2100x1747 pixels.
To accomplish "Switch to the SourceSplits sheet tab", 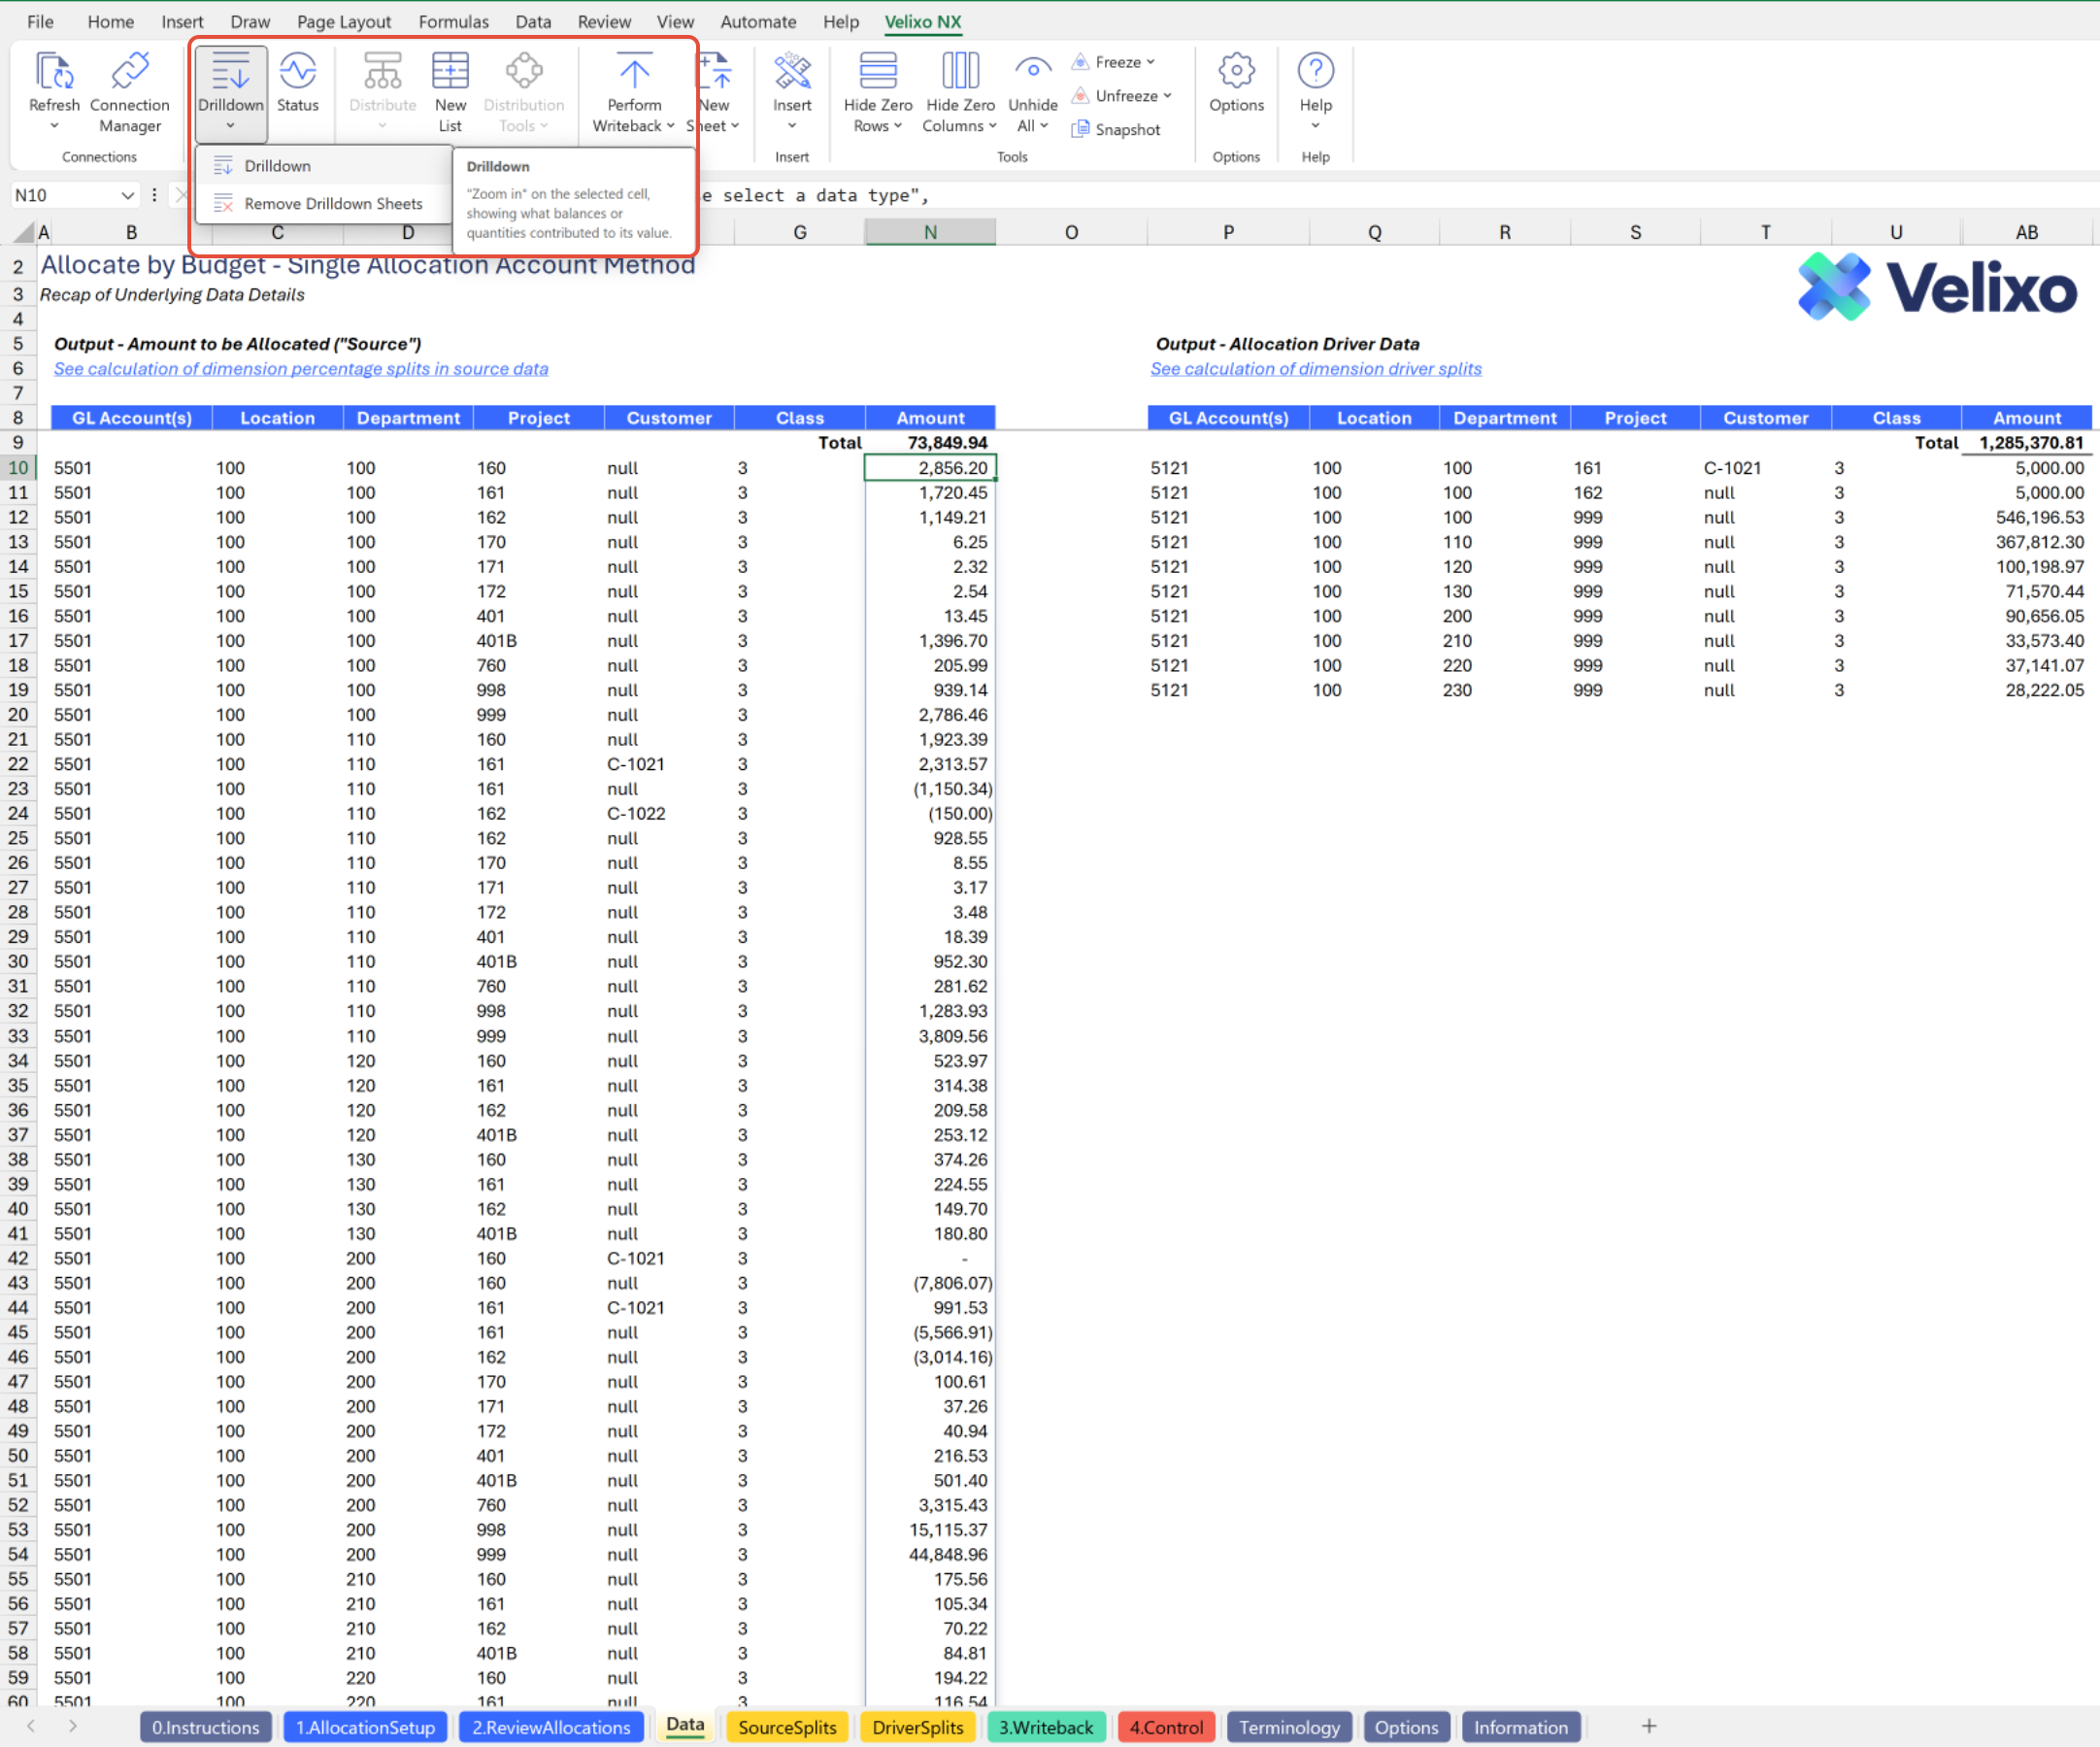I will coord(786,1727).
